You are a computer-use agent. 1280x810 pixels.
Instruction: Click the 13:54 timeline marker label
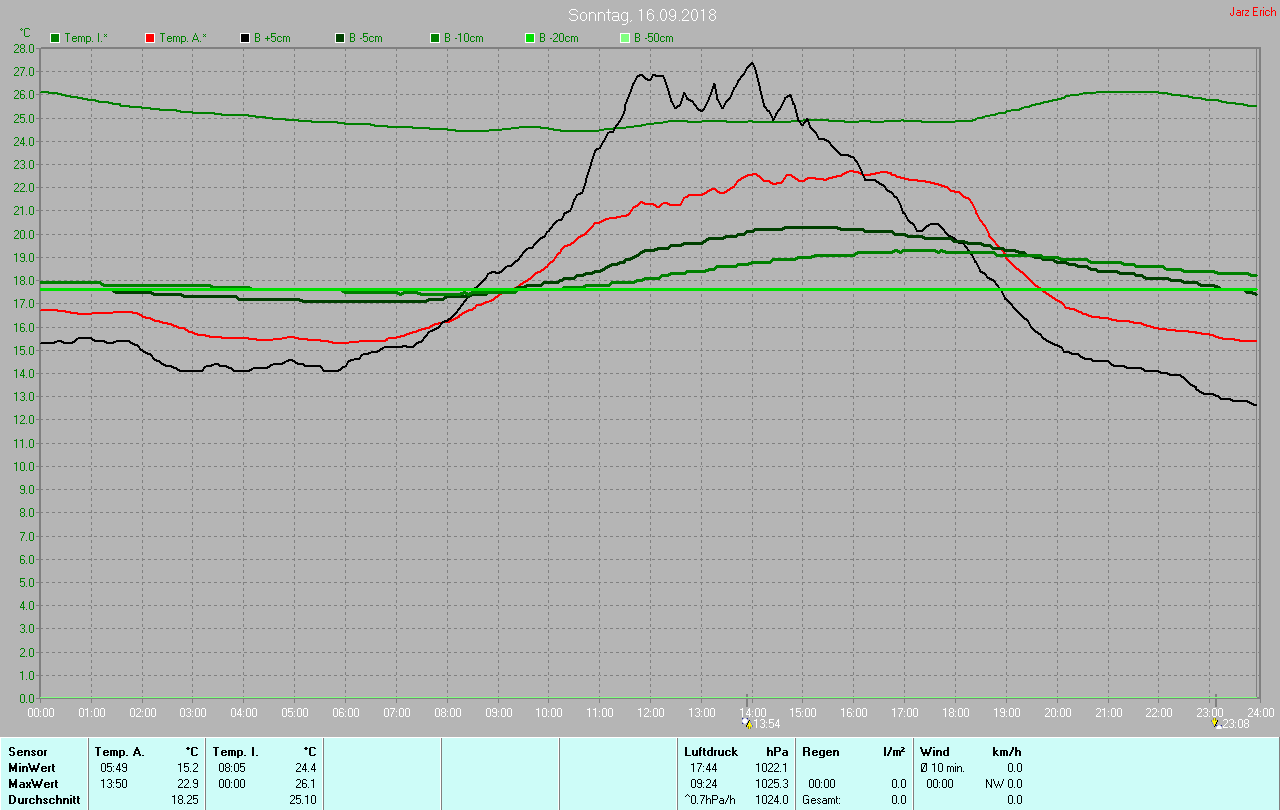click(x=766, y=724)
